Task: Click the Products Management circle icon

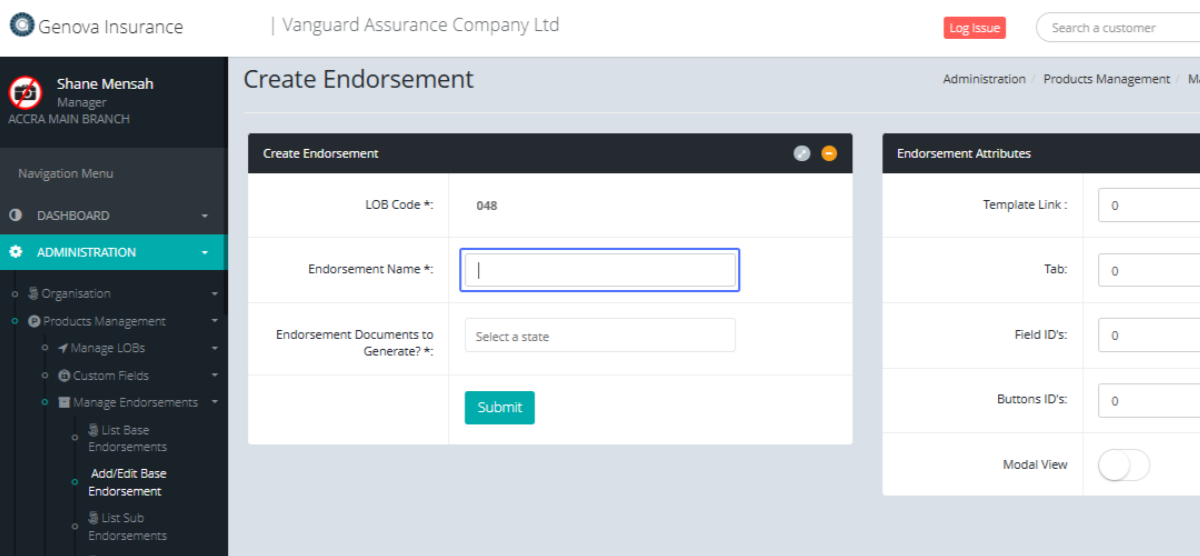Action: click(x=34, y=322)
